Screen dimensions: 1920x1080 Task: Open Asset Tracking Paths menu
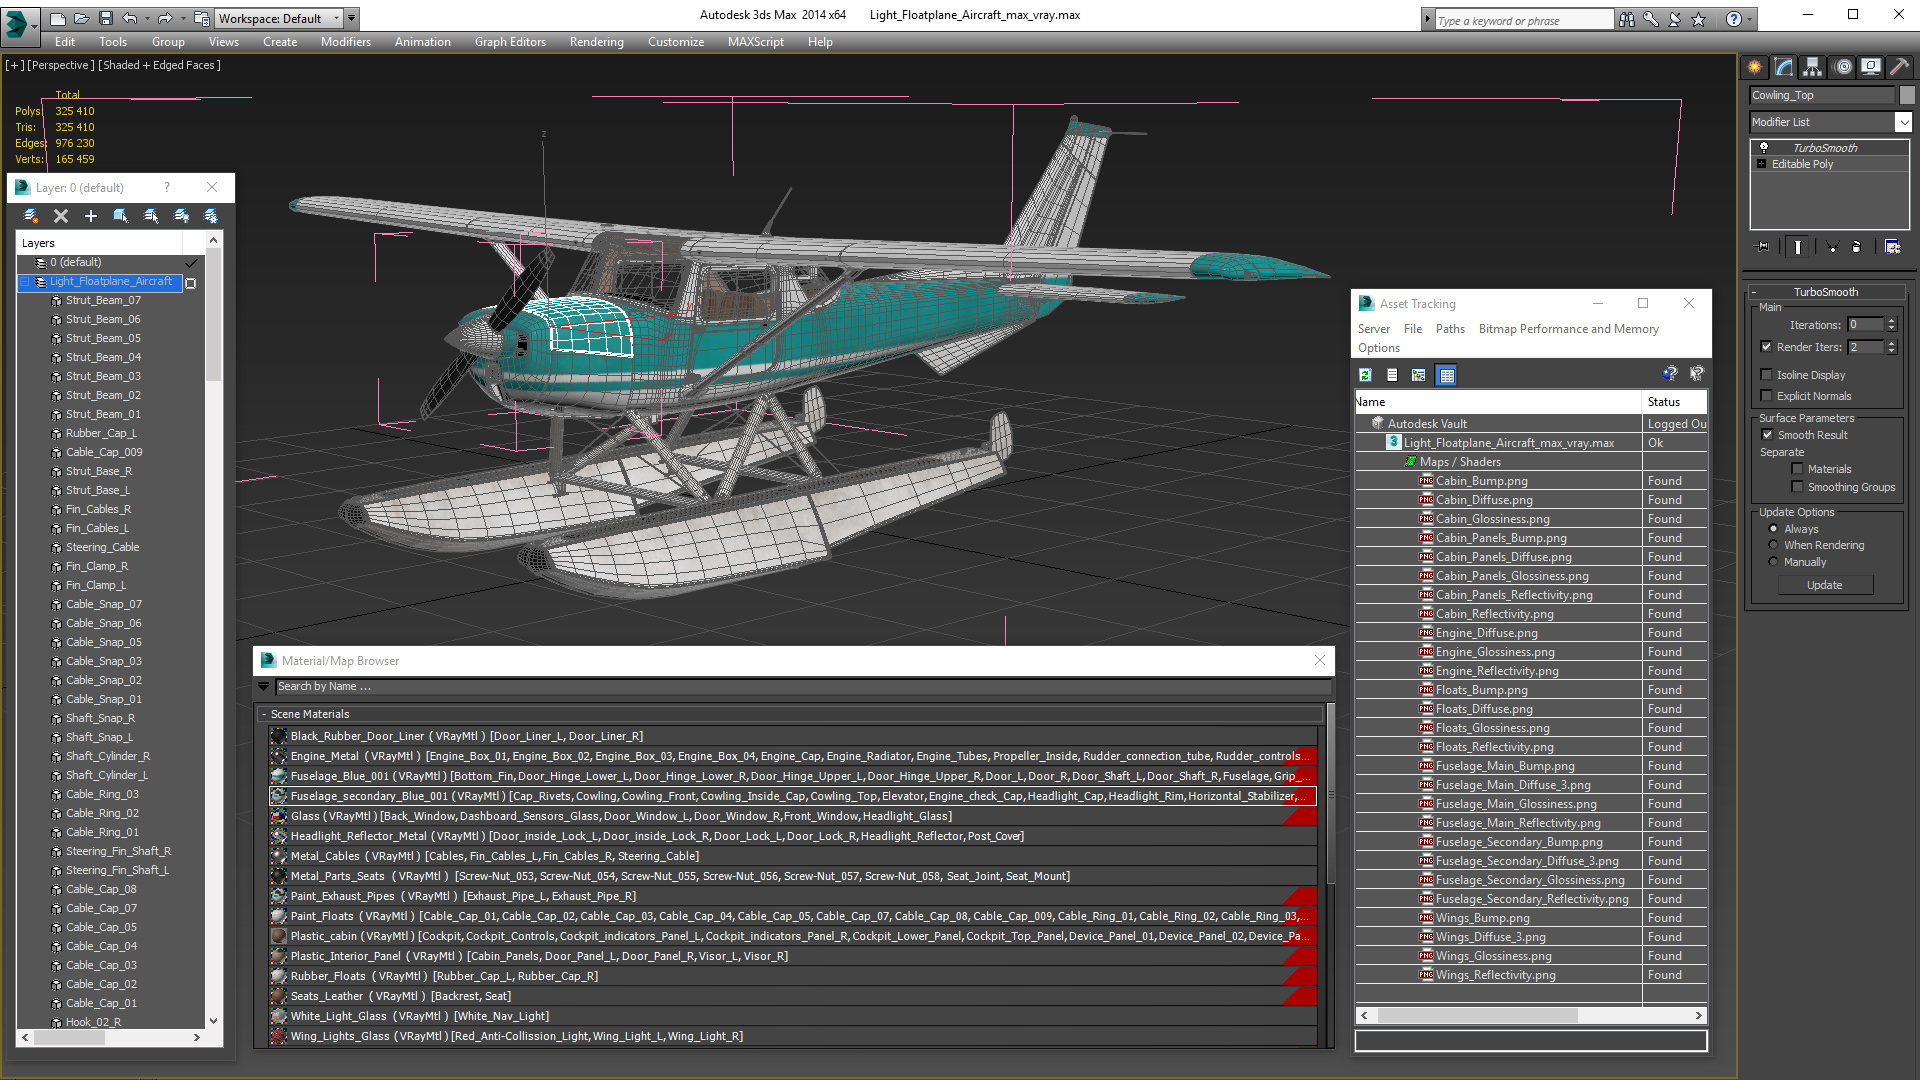click(1449, 329)
